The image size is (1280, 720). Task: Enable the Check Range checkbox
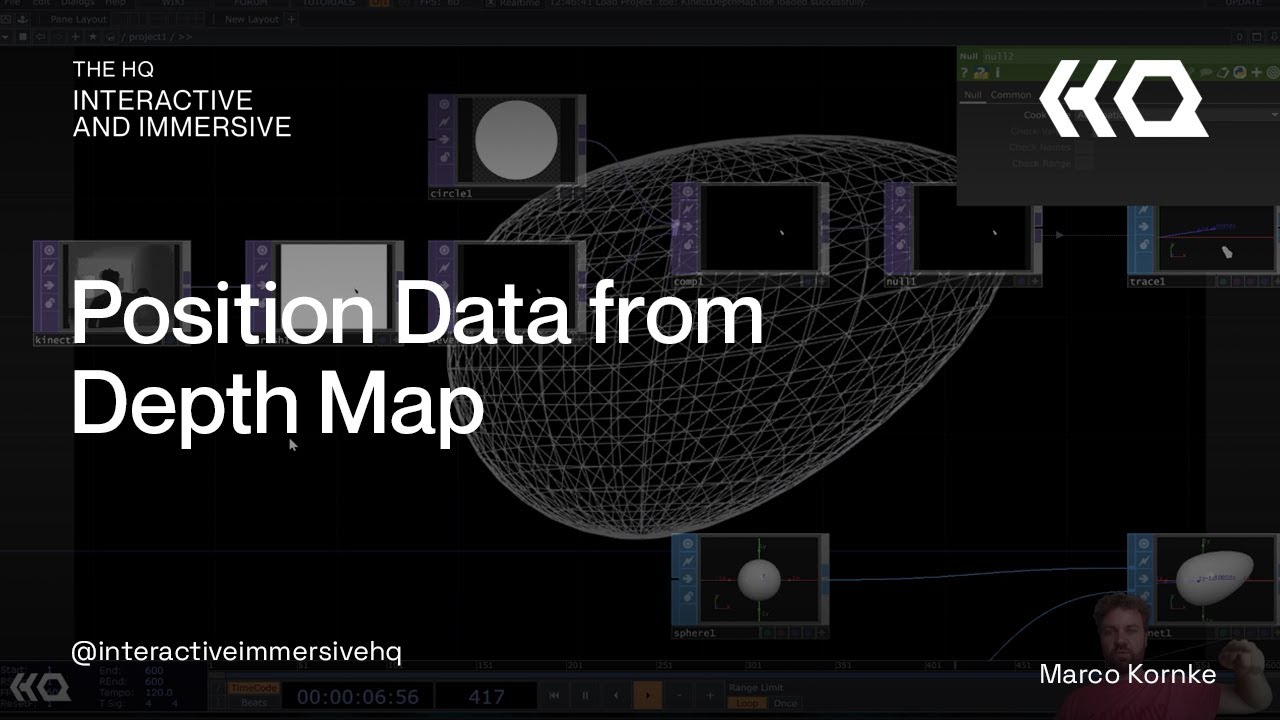click(x=1084, y=163)
